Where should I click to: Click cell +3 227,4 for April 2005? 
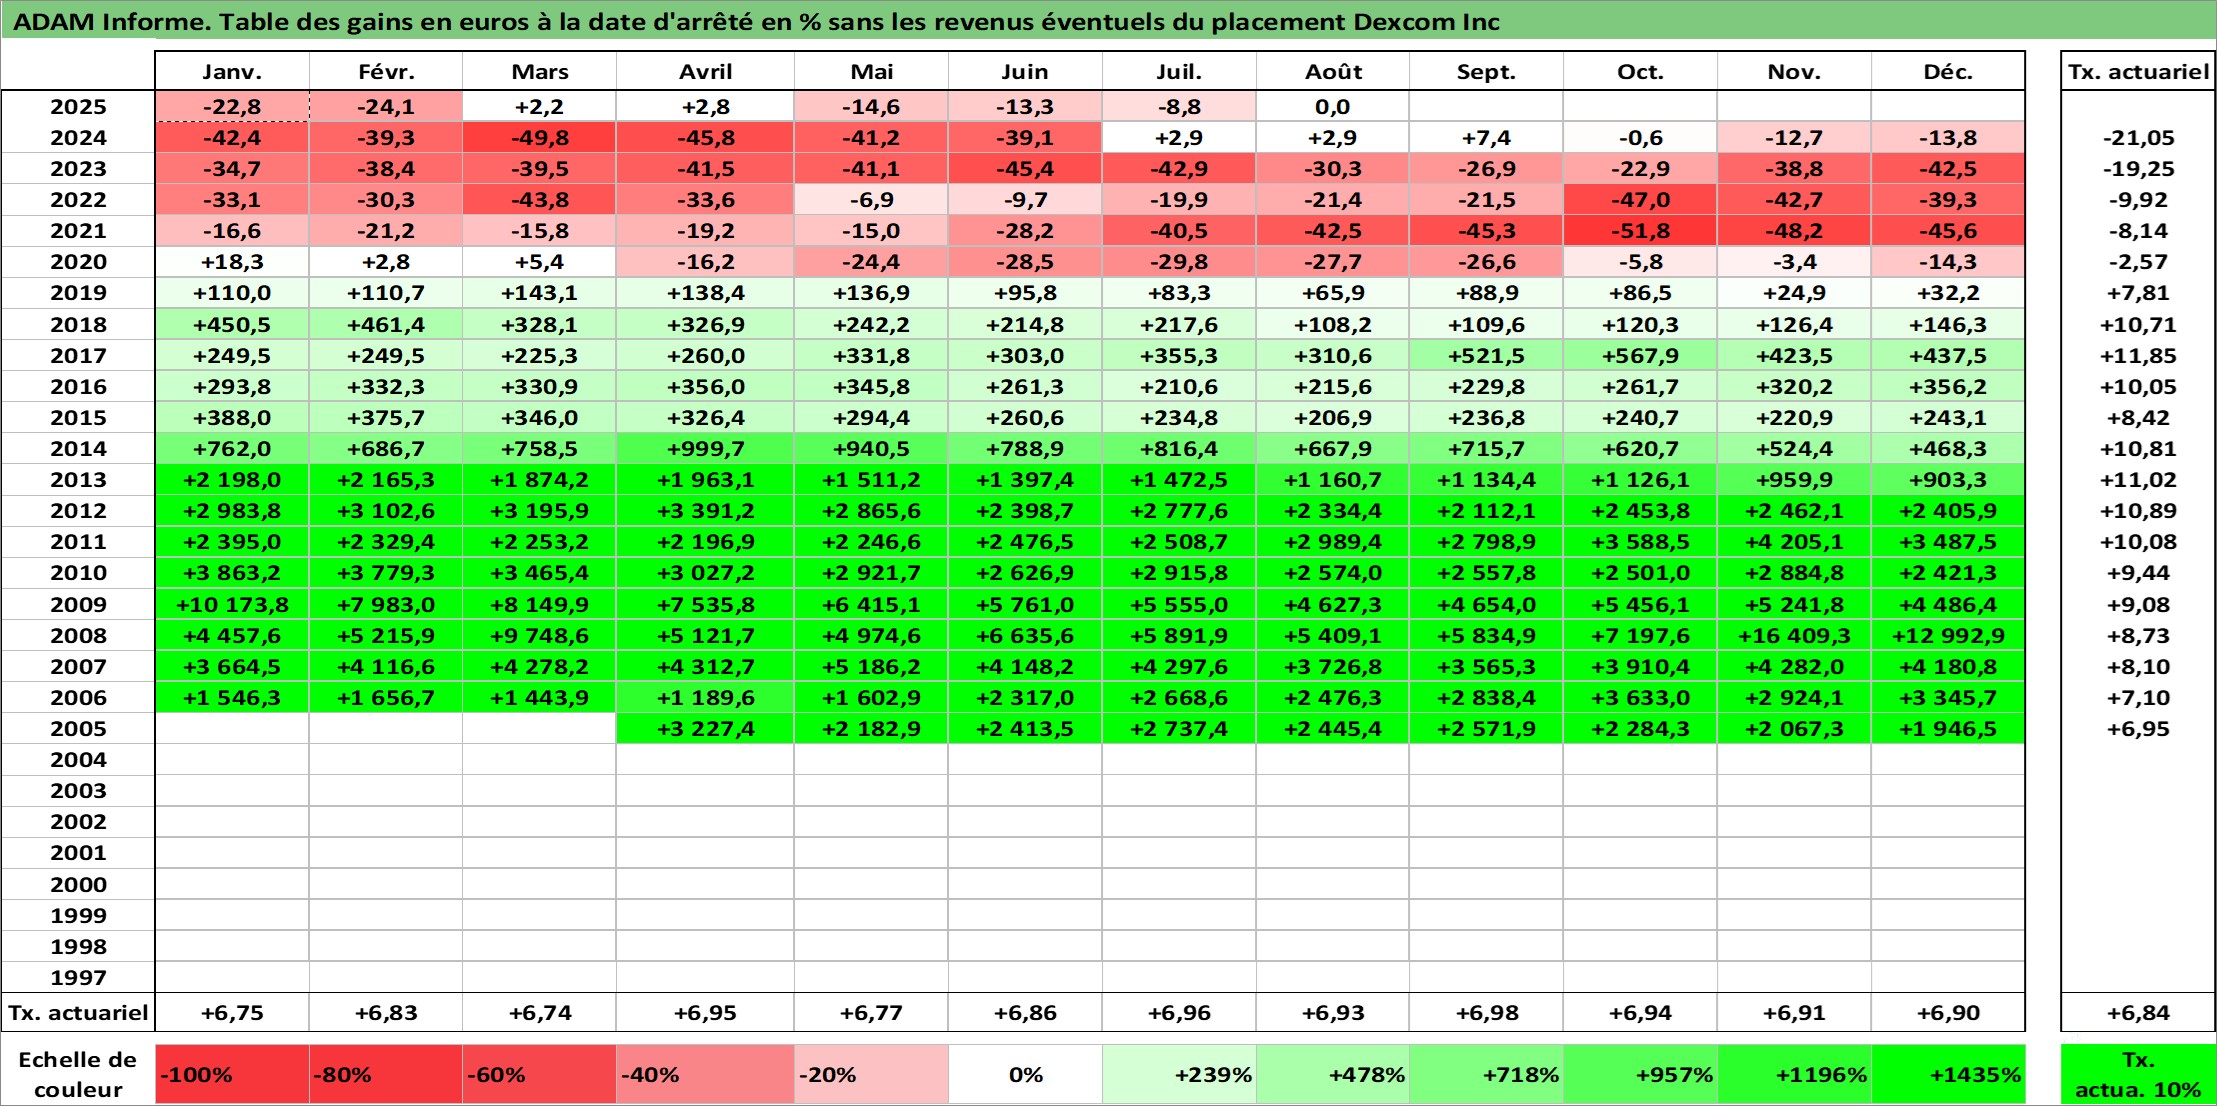click(x=705, y=729)
